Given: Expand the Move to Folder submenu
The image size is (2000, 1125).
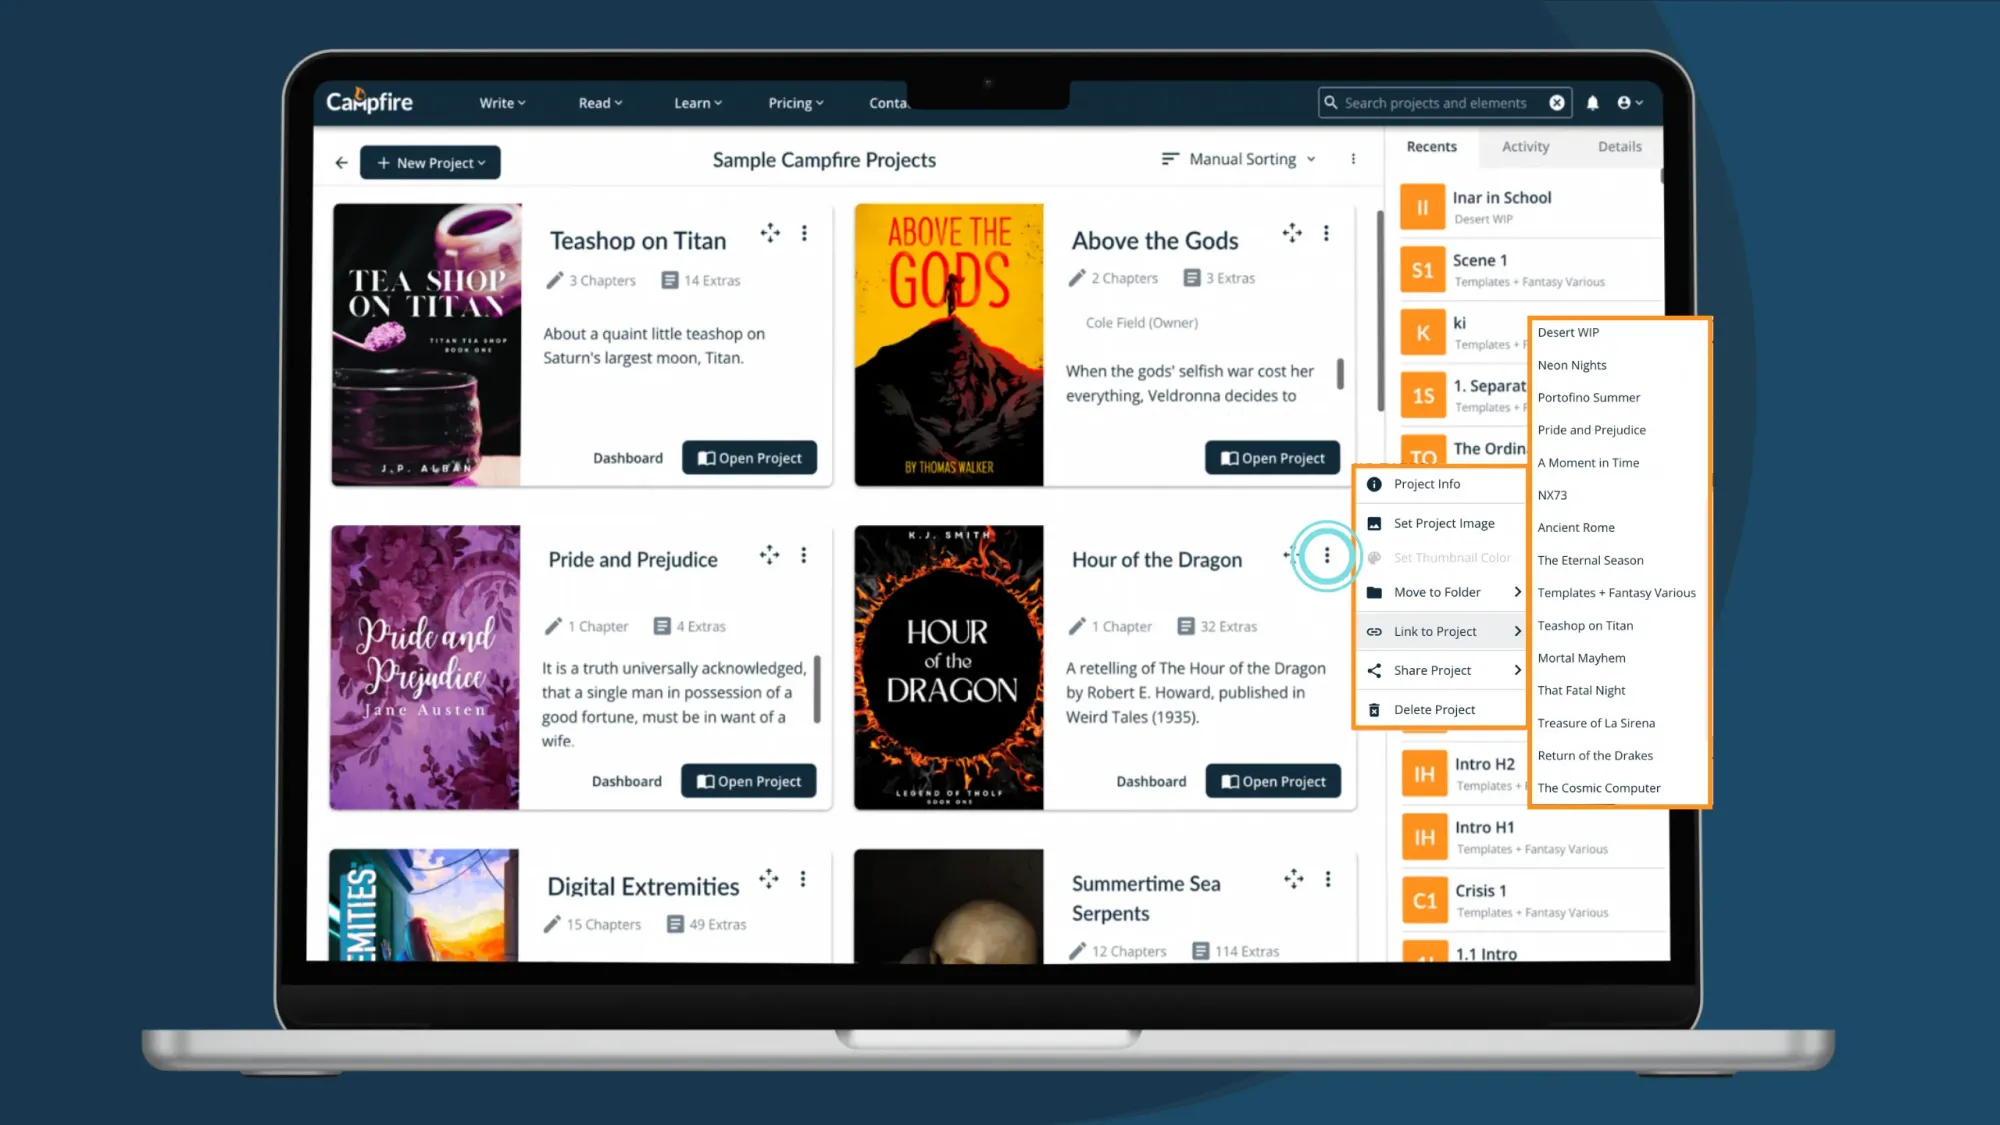Looking at the screenshot, I should [x=1441, y=592].
